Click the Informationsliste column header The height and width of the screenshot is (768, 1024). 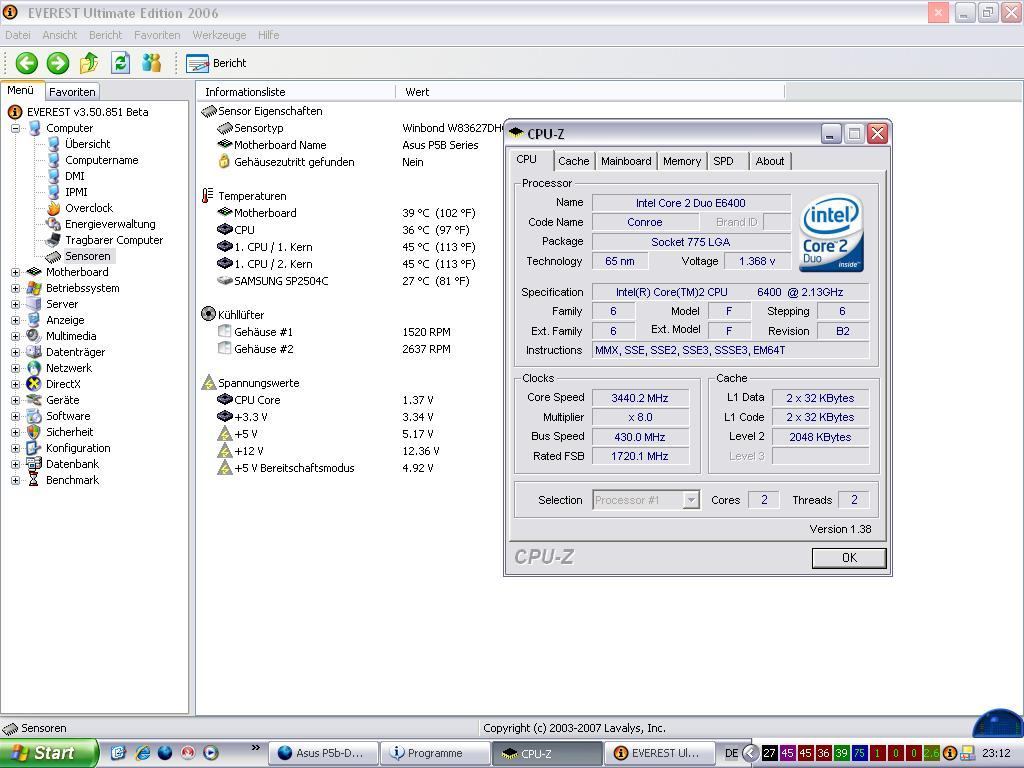[245, 92]
